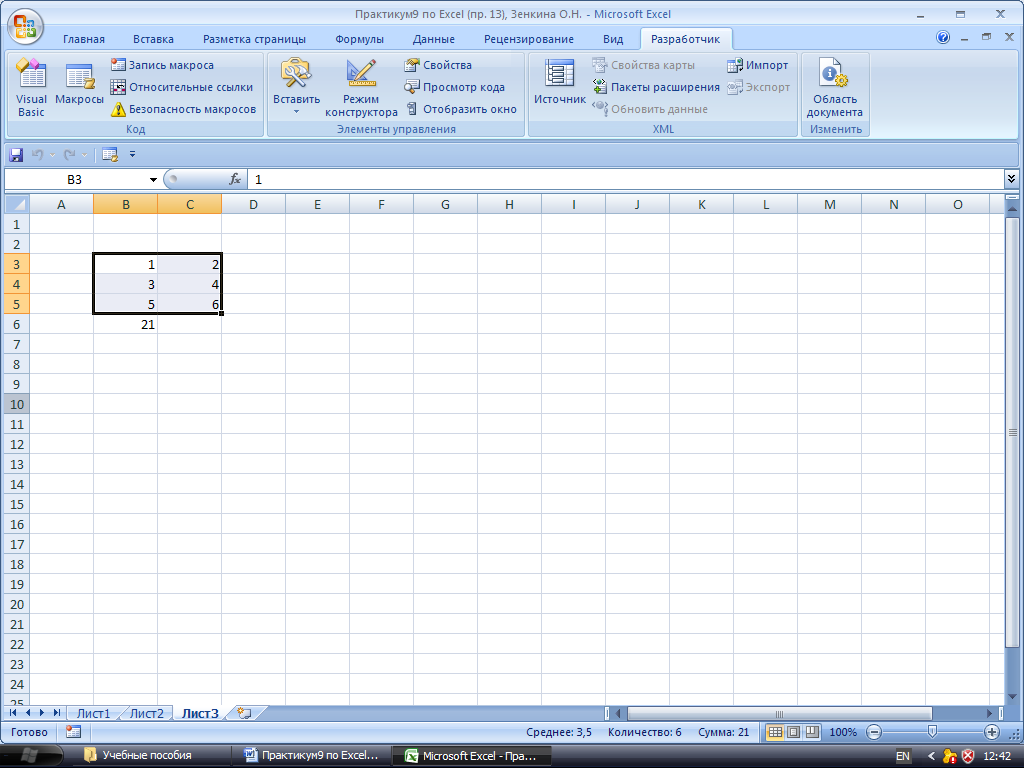Toggle Относительные ссылки option
This screenshot has height=768, width=1024.
[182, 87]
